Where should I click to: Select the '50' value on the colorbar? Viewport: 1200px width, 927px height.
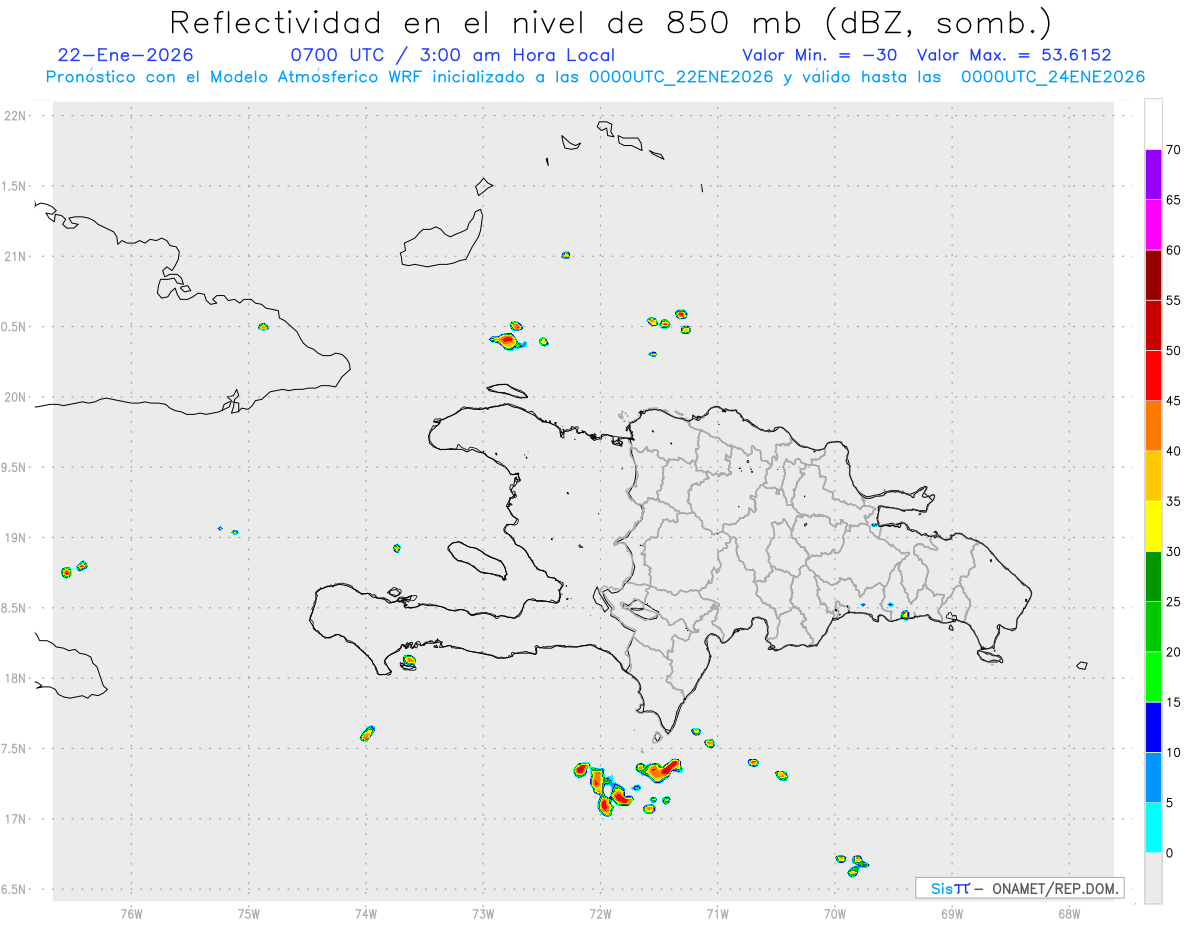coord(1174,351)
